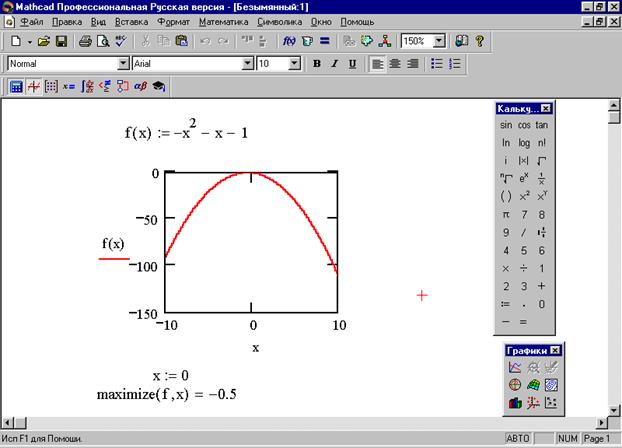This screenshot has height=448, width=622.
Task: Insert unit with the measuring cup icon
Action: (307, 41)
